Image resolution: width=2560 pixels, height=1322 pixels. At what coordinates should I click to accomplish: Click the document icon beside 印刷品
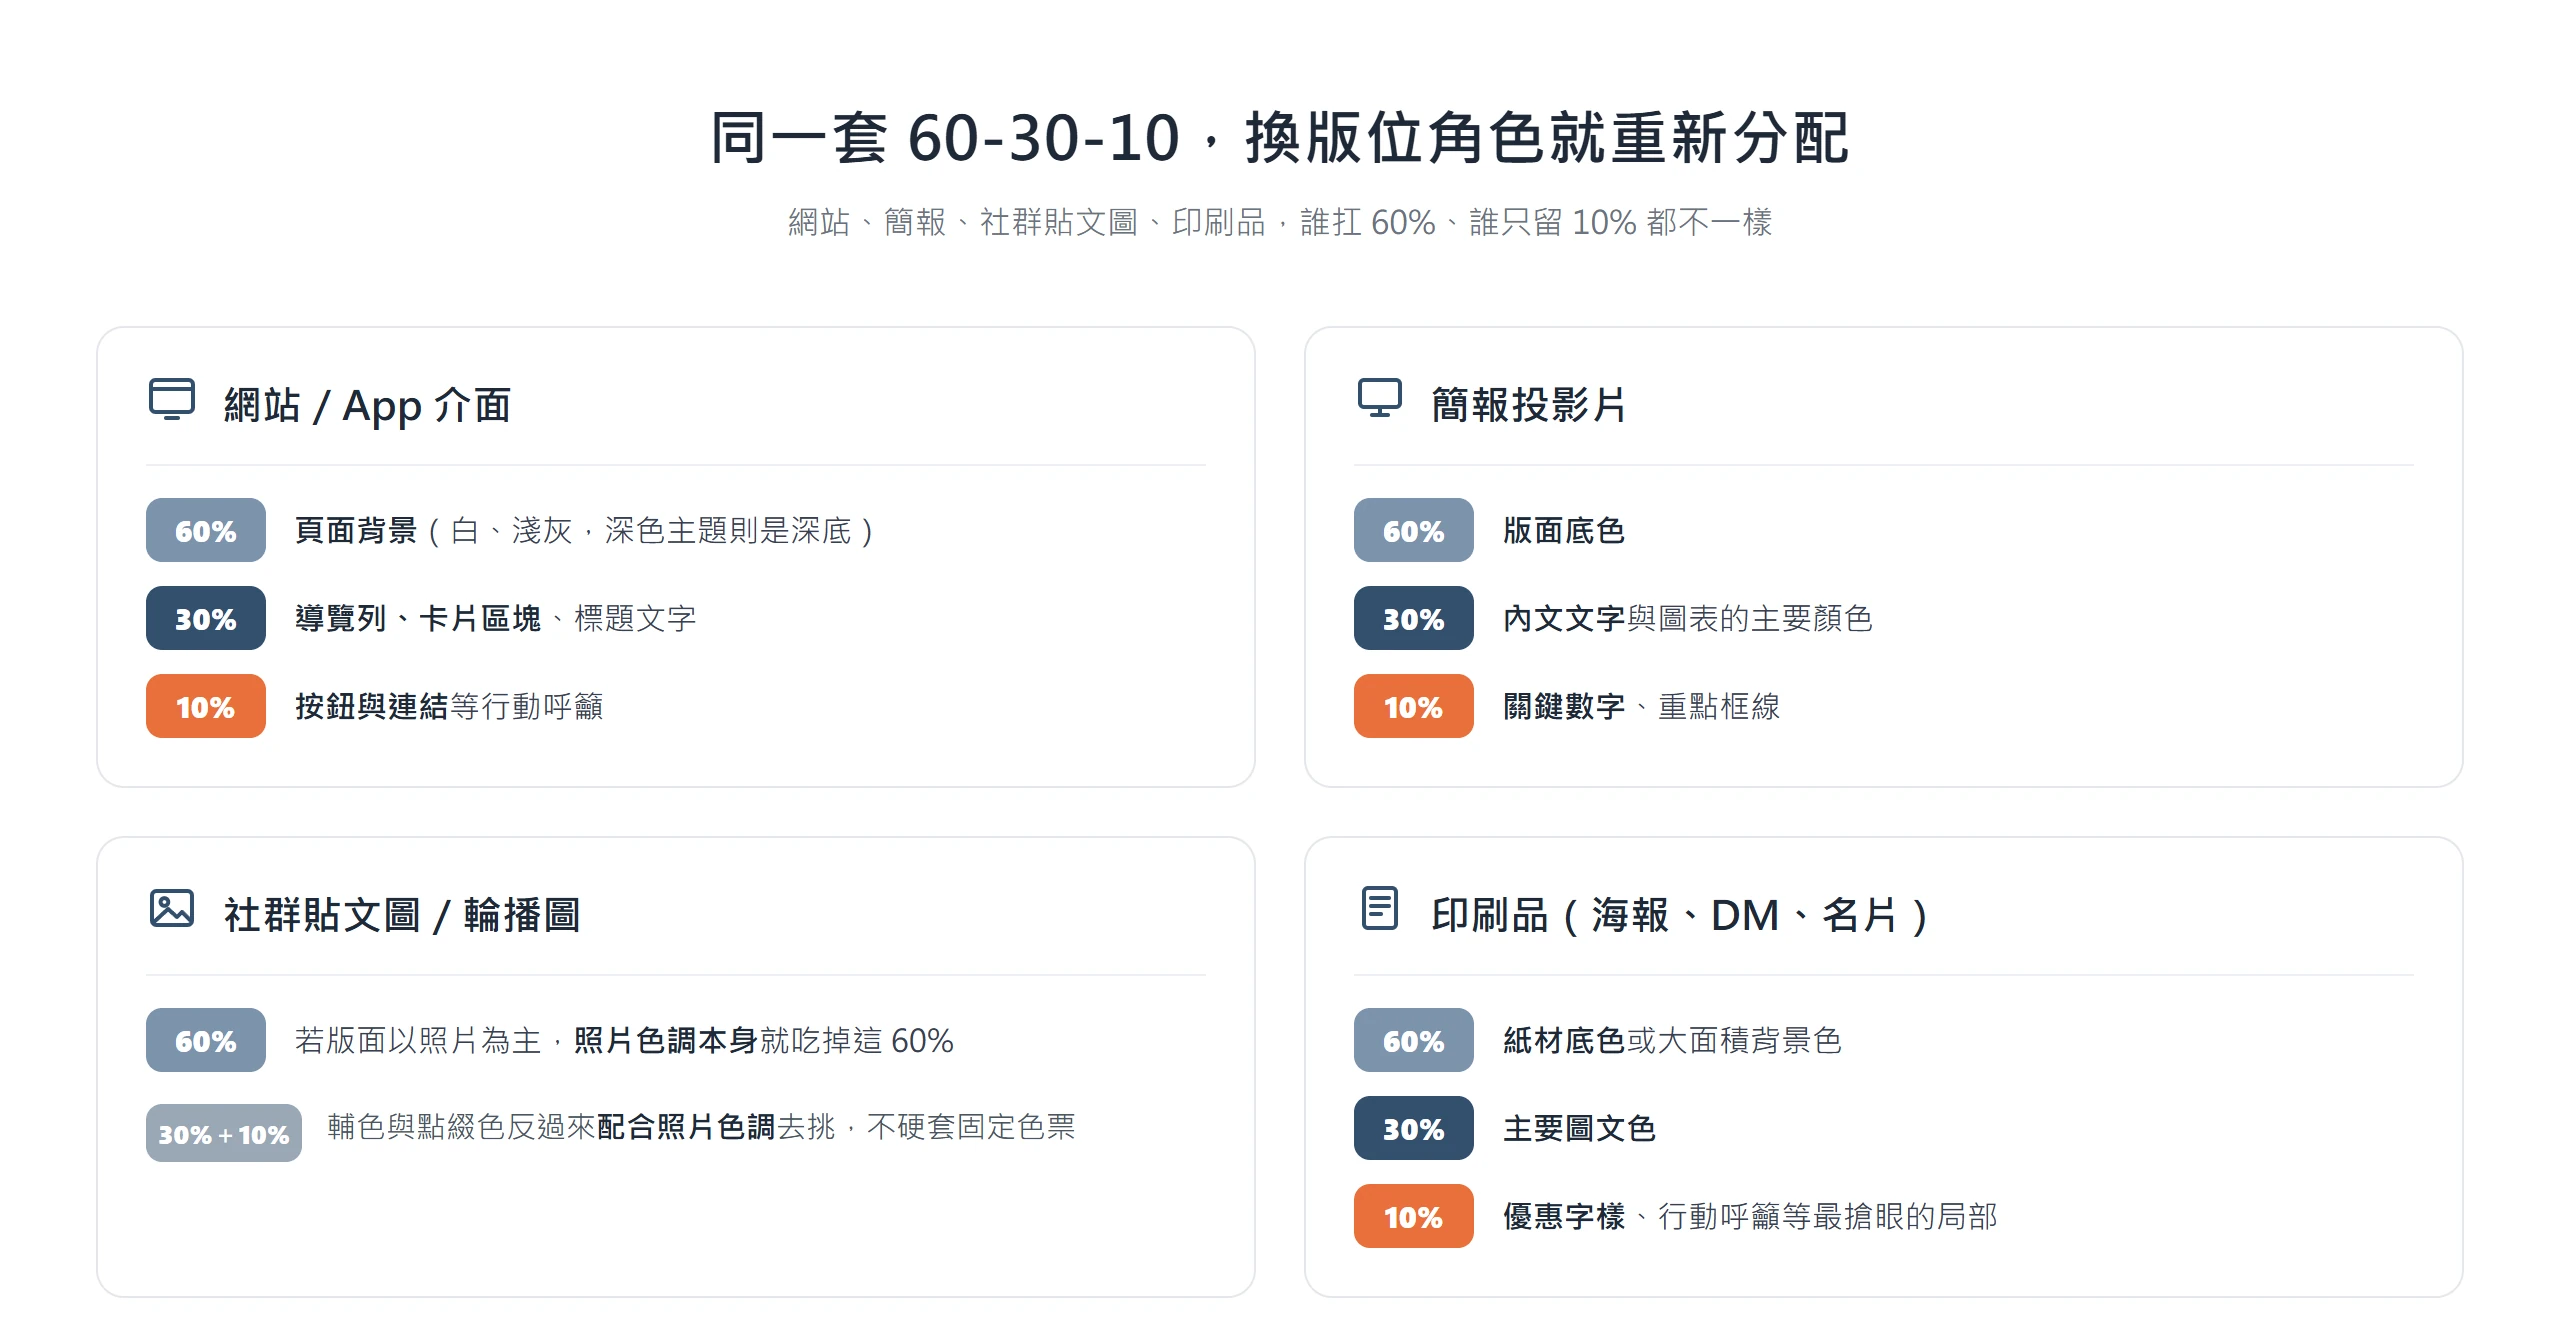[1380, 909]
